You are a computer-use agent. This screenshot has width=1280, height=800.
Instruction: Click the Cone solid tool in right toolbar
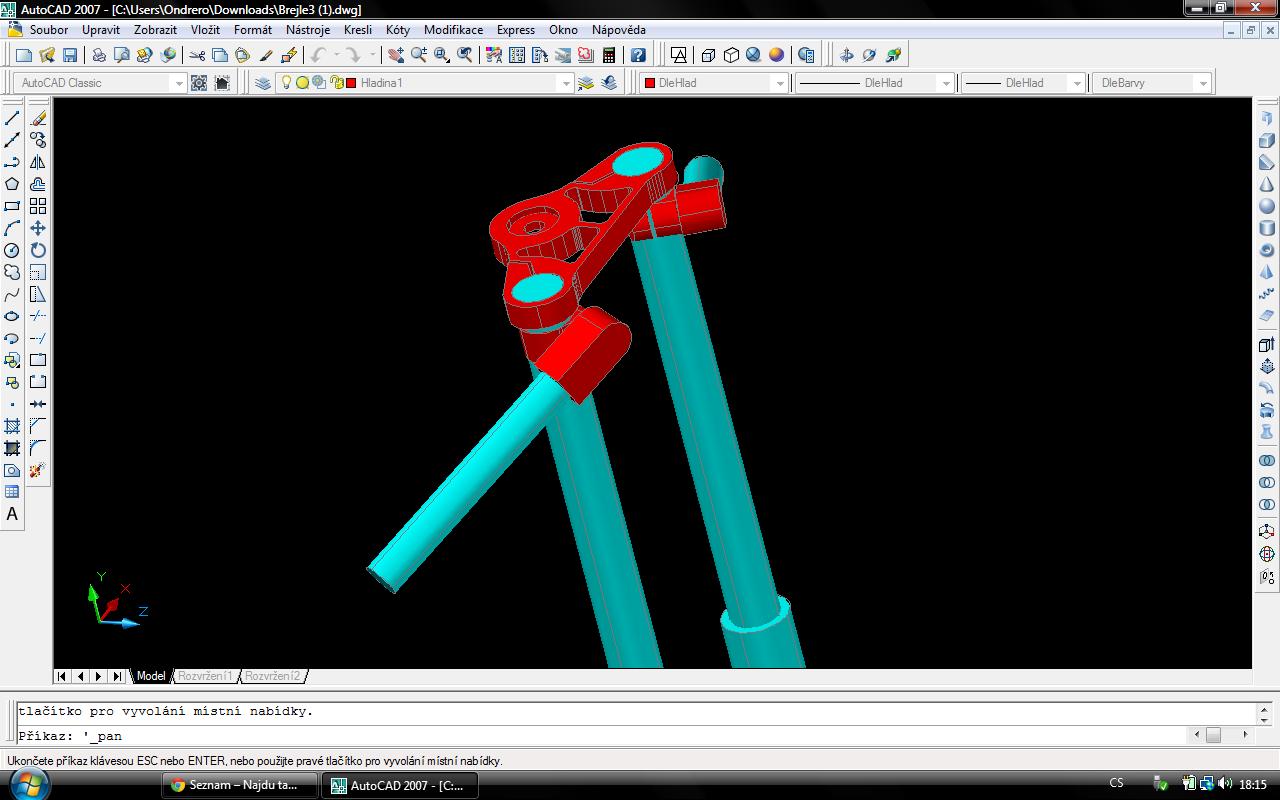click(1267, 184)
